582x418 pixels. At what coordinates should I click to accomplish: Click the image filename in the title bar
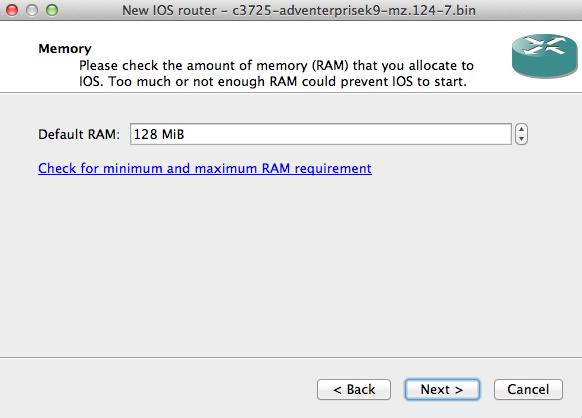[354, 10]
